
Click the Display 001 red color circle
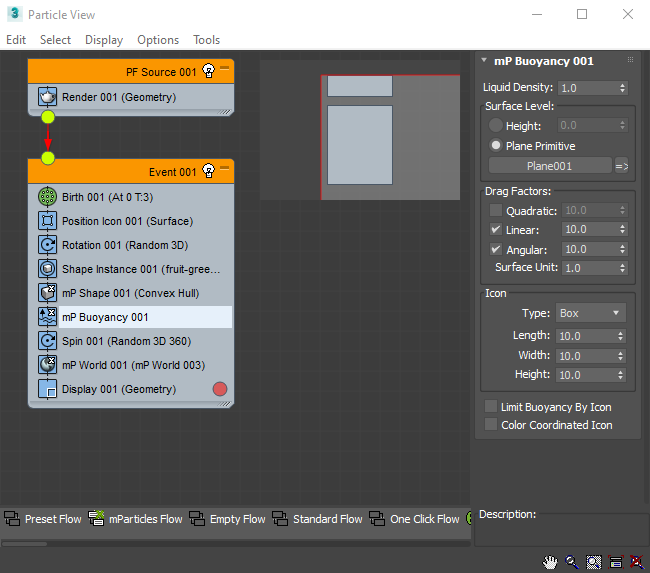[x=220, y=389]
